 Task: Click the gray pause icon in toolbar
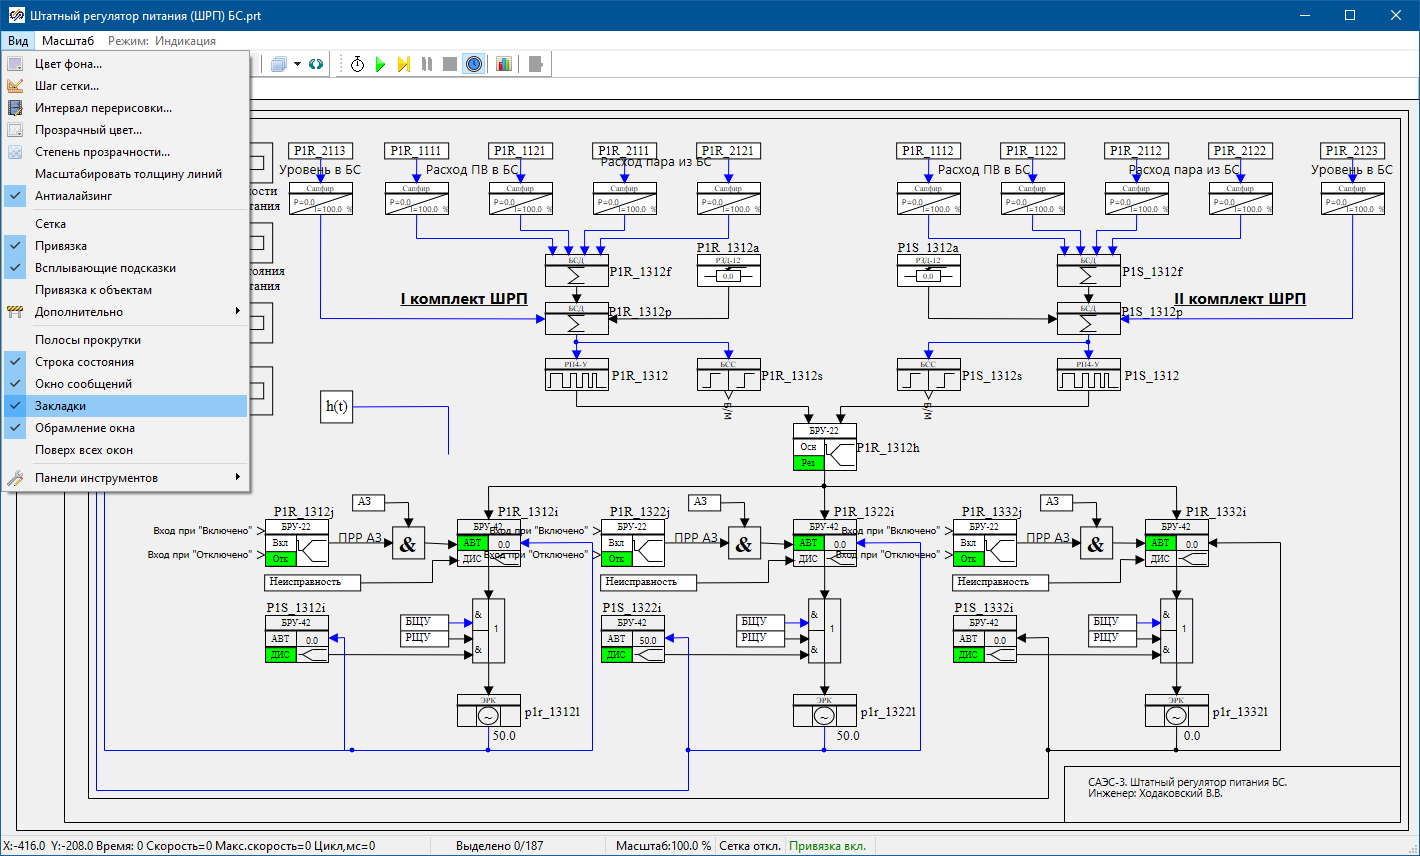427,64
